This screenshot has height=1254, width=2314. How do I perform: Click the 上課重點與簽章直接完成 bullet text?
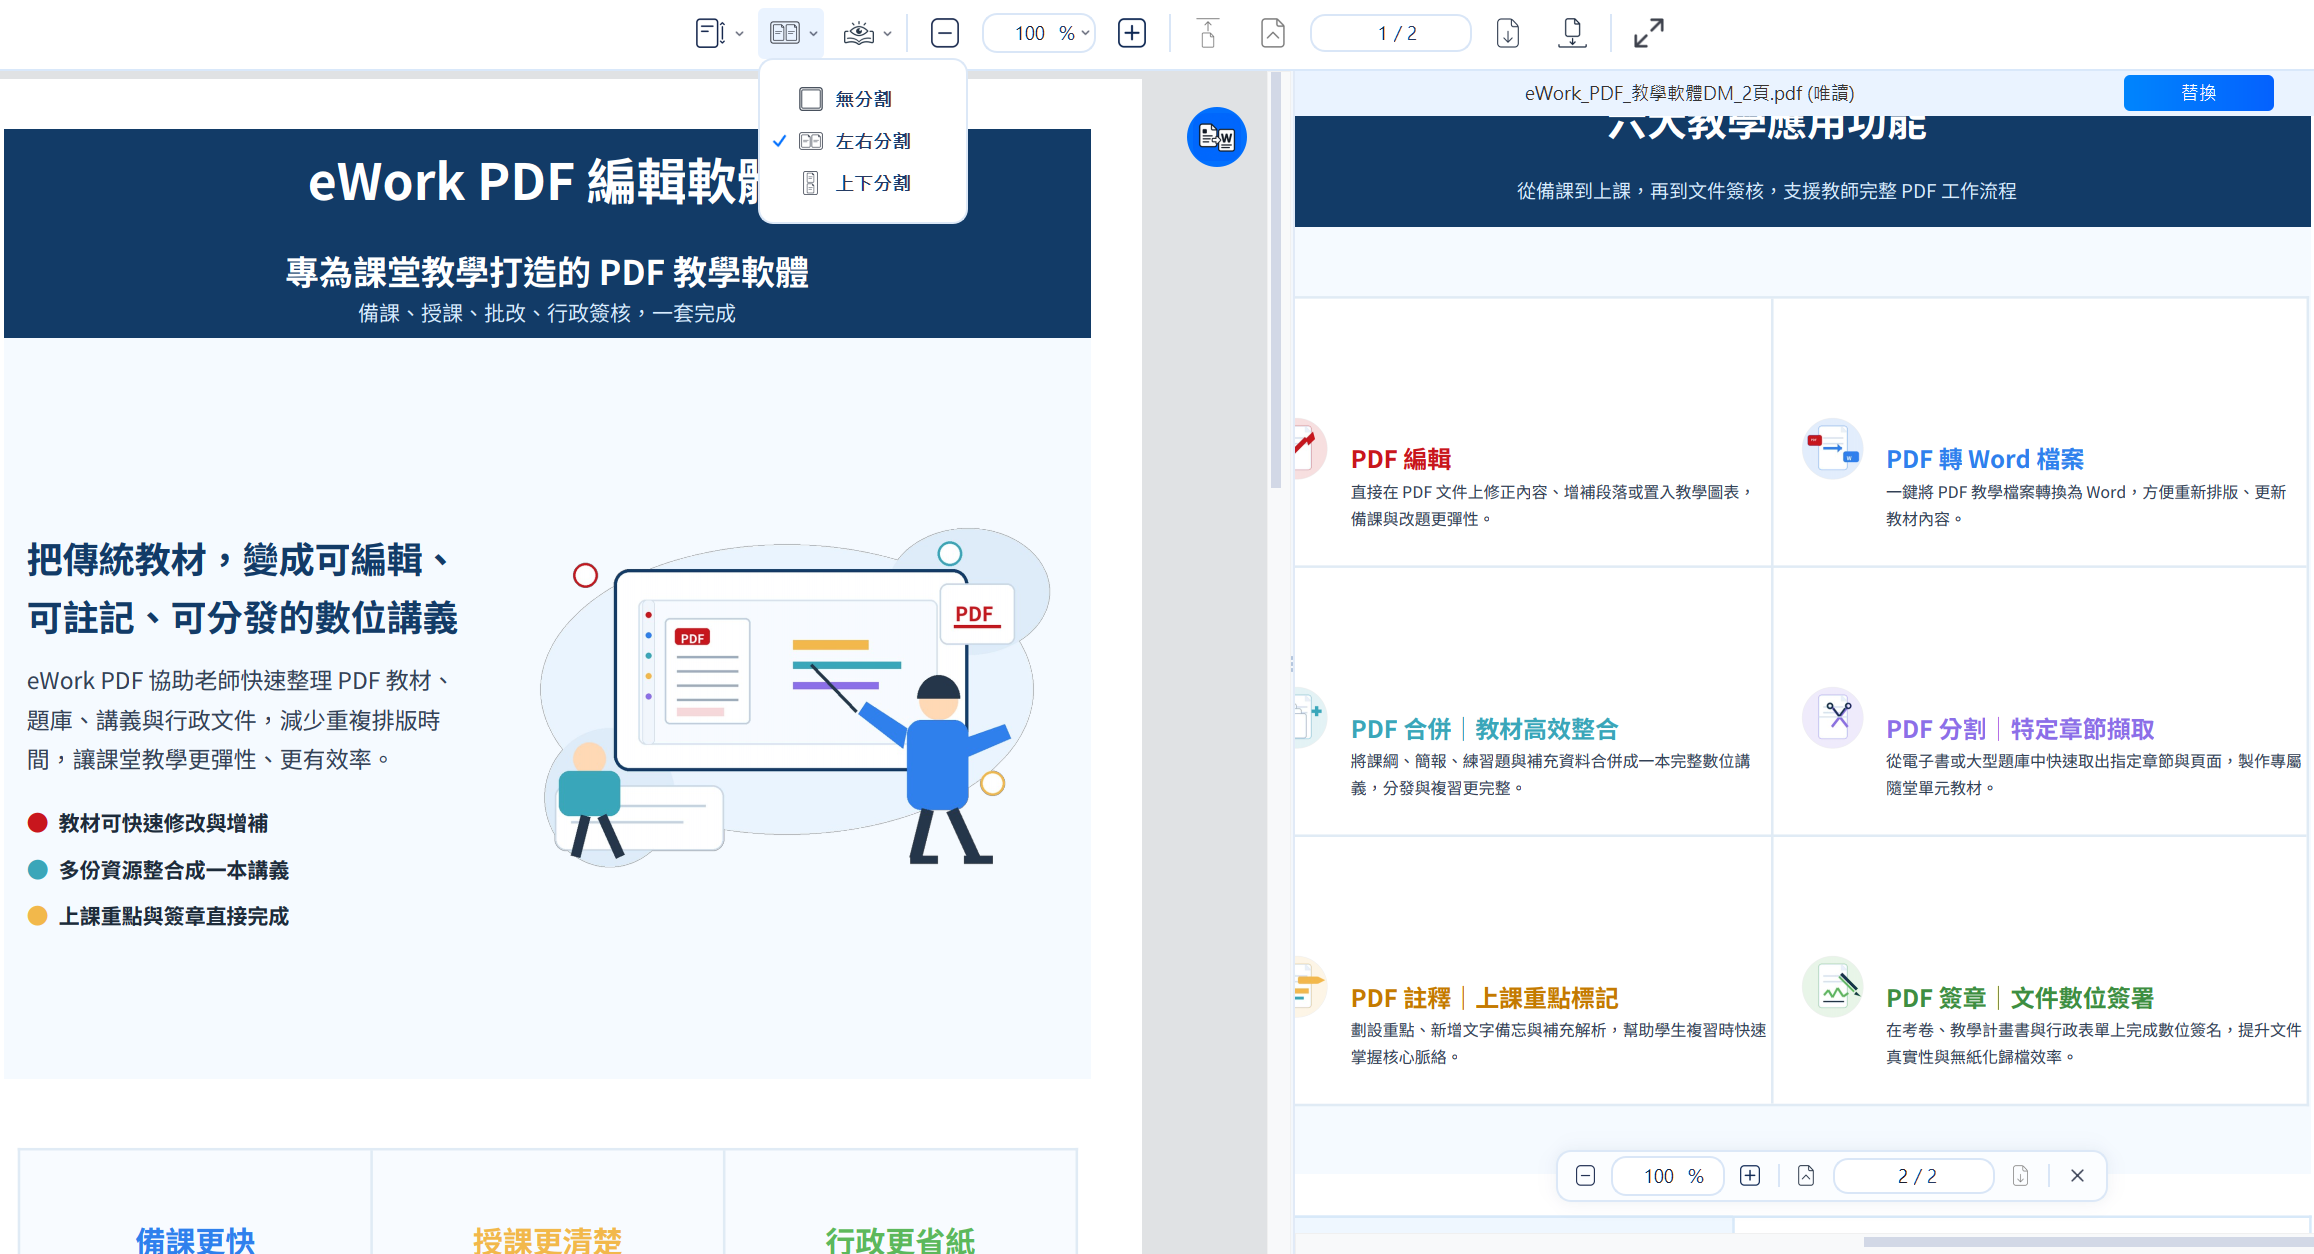[174, 916]
